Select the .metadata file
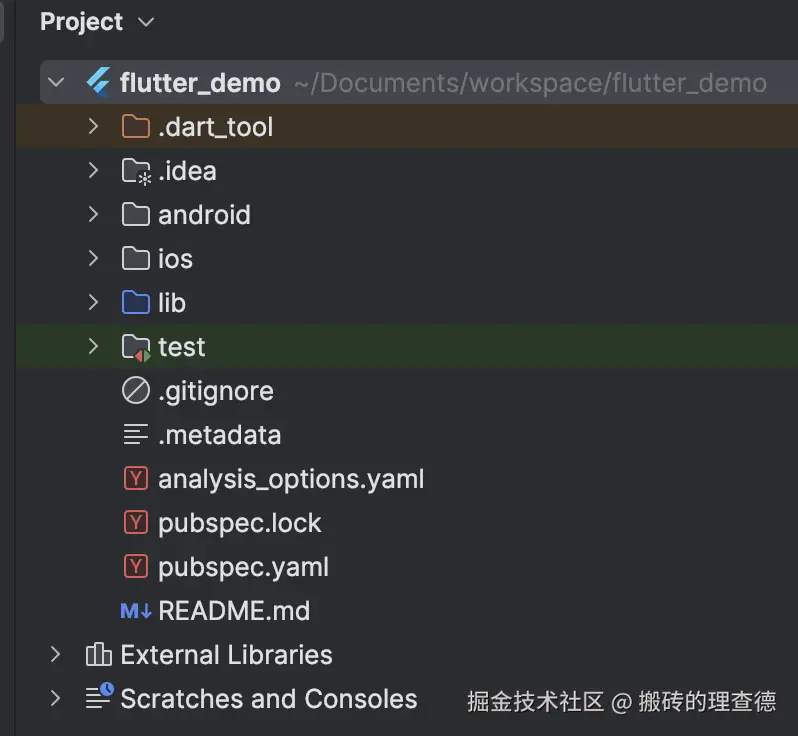The image size is (798, 736). pos(219,435)
